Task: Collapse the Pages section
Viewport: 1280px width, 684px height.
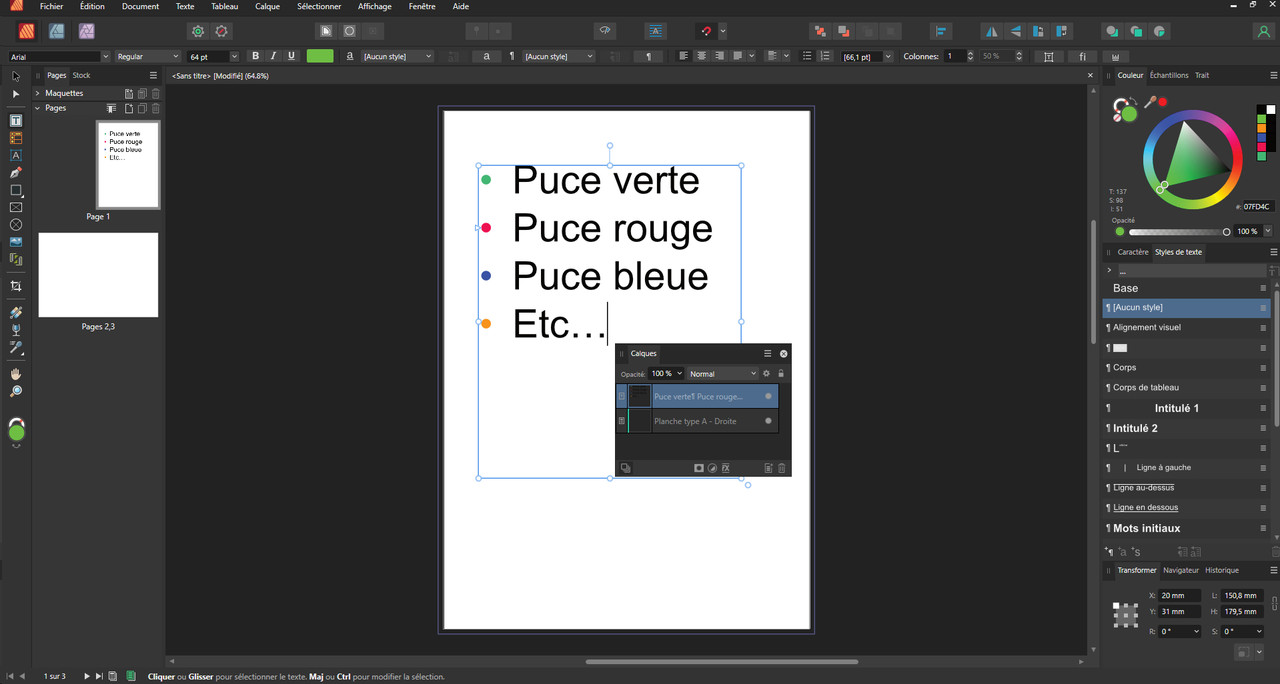Action: click(37, 108)
